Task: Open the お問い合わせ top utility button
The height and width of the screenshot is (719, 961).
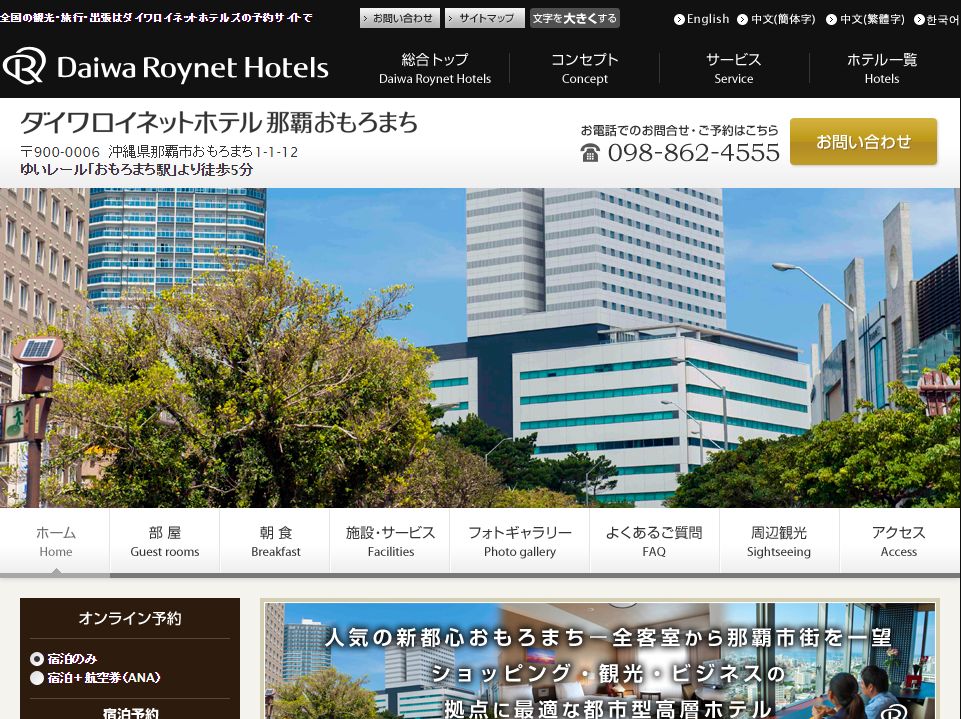Action: coord(400,18)
